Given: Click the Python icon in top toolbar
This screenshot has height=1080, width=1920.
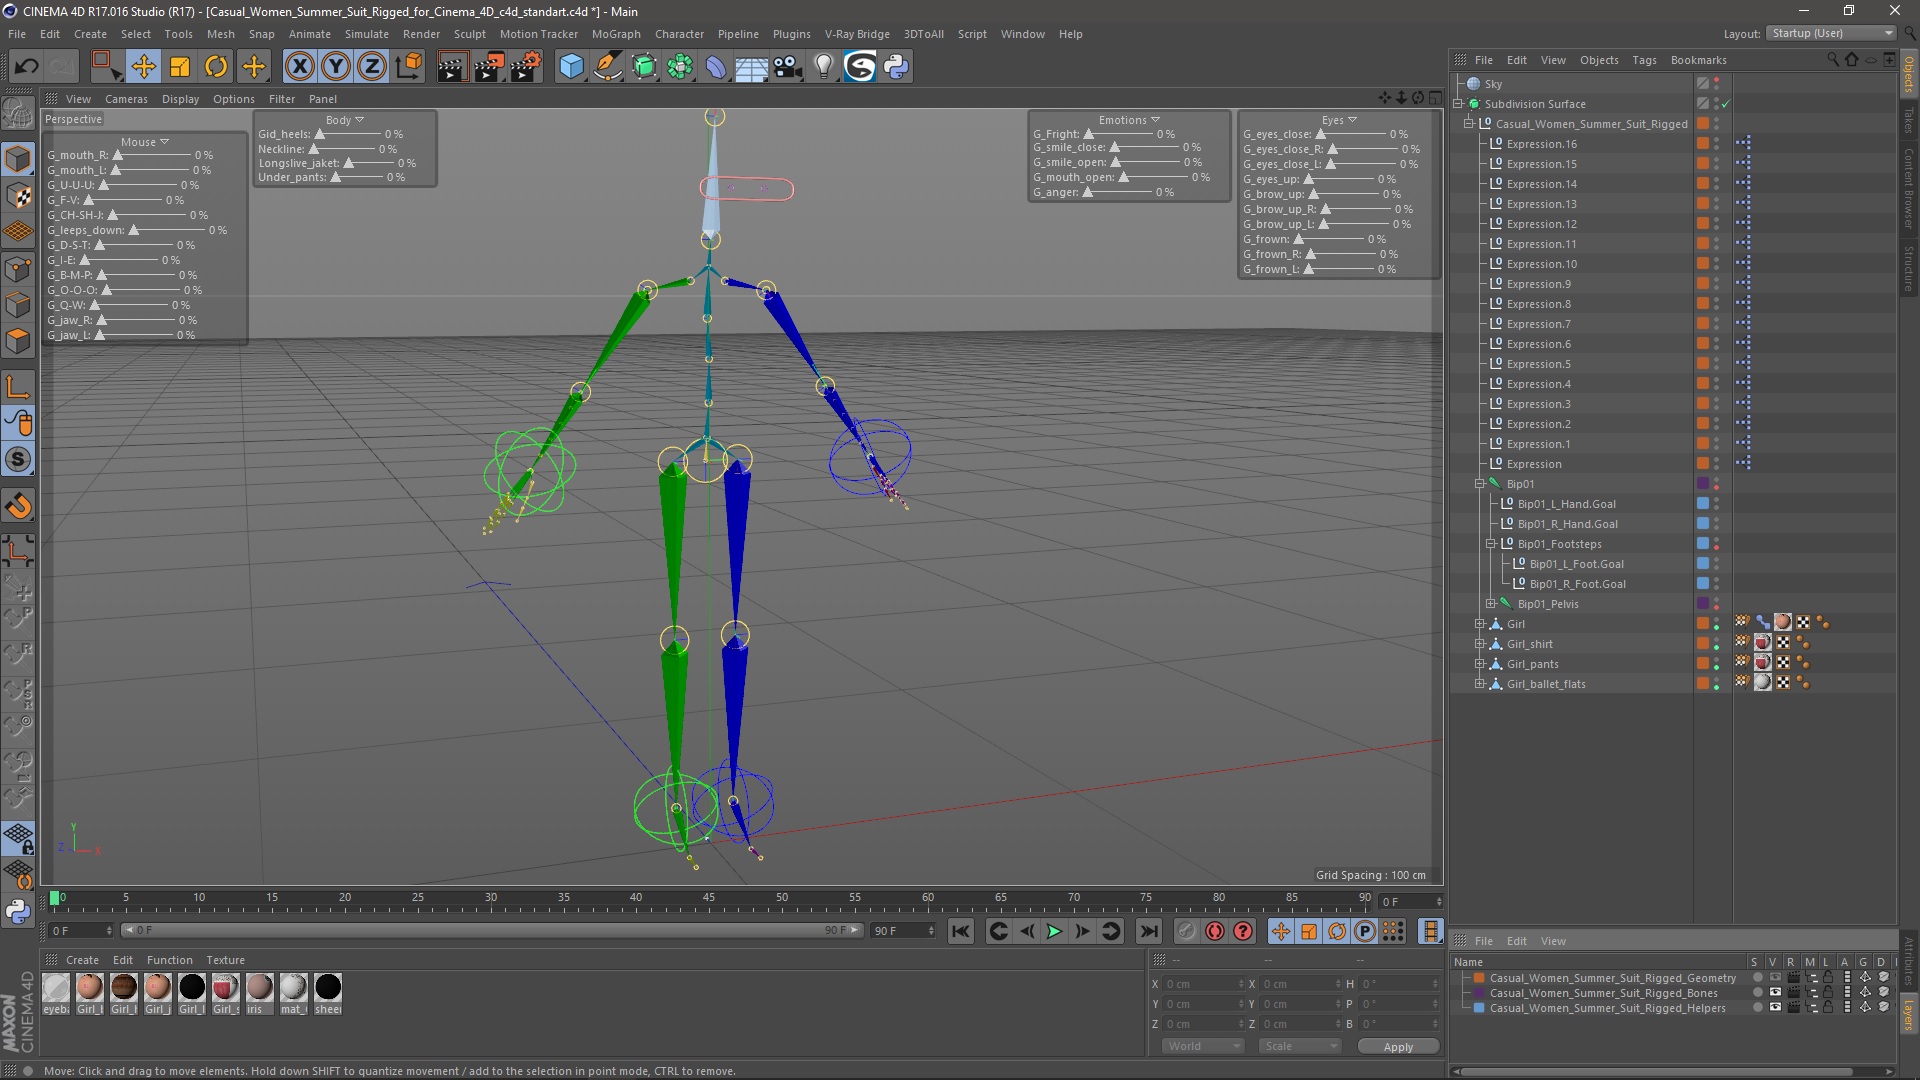Looking at the screenshot, I should [x=896, y=67].
